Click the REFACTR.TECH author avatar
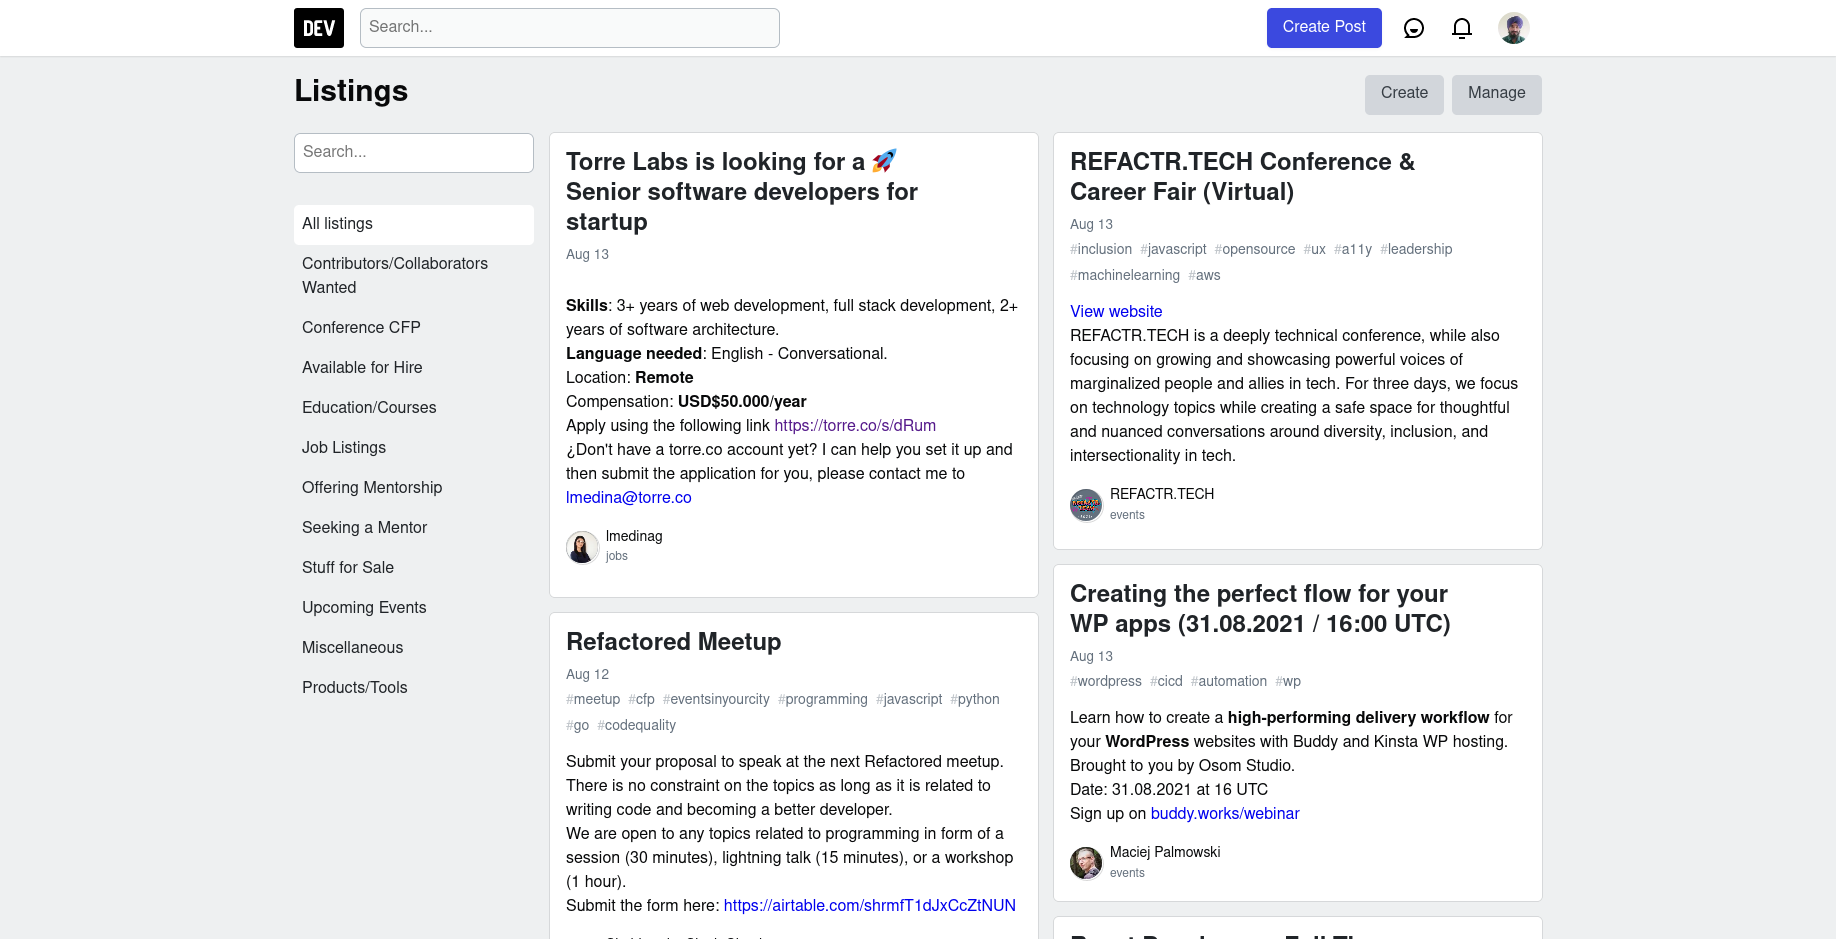Viewport: 1836px width, 939px height. [1086, 505]
